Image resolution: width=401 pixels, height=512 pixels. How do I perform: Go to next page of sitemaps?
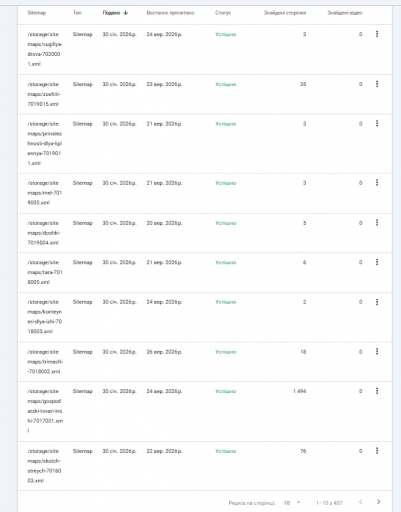[x=378, y=502]
